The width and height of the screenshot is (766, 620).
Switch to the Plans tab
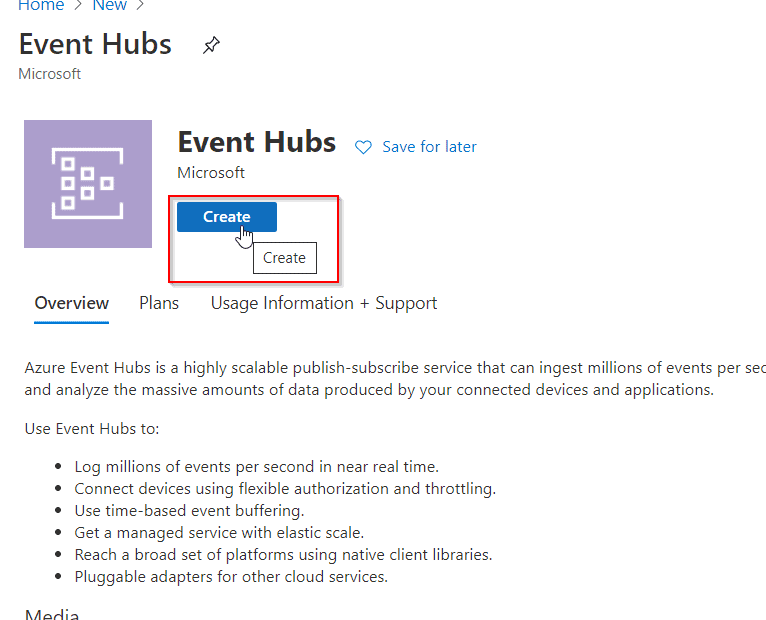click(159, 303)
